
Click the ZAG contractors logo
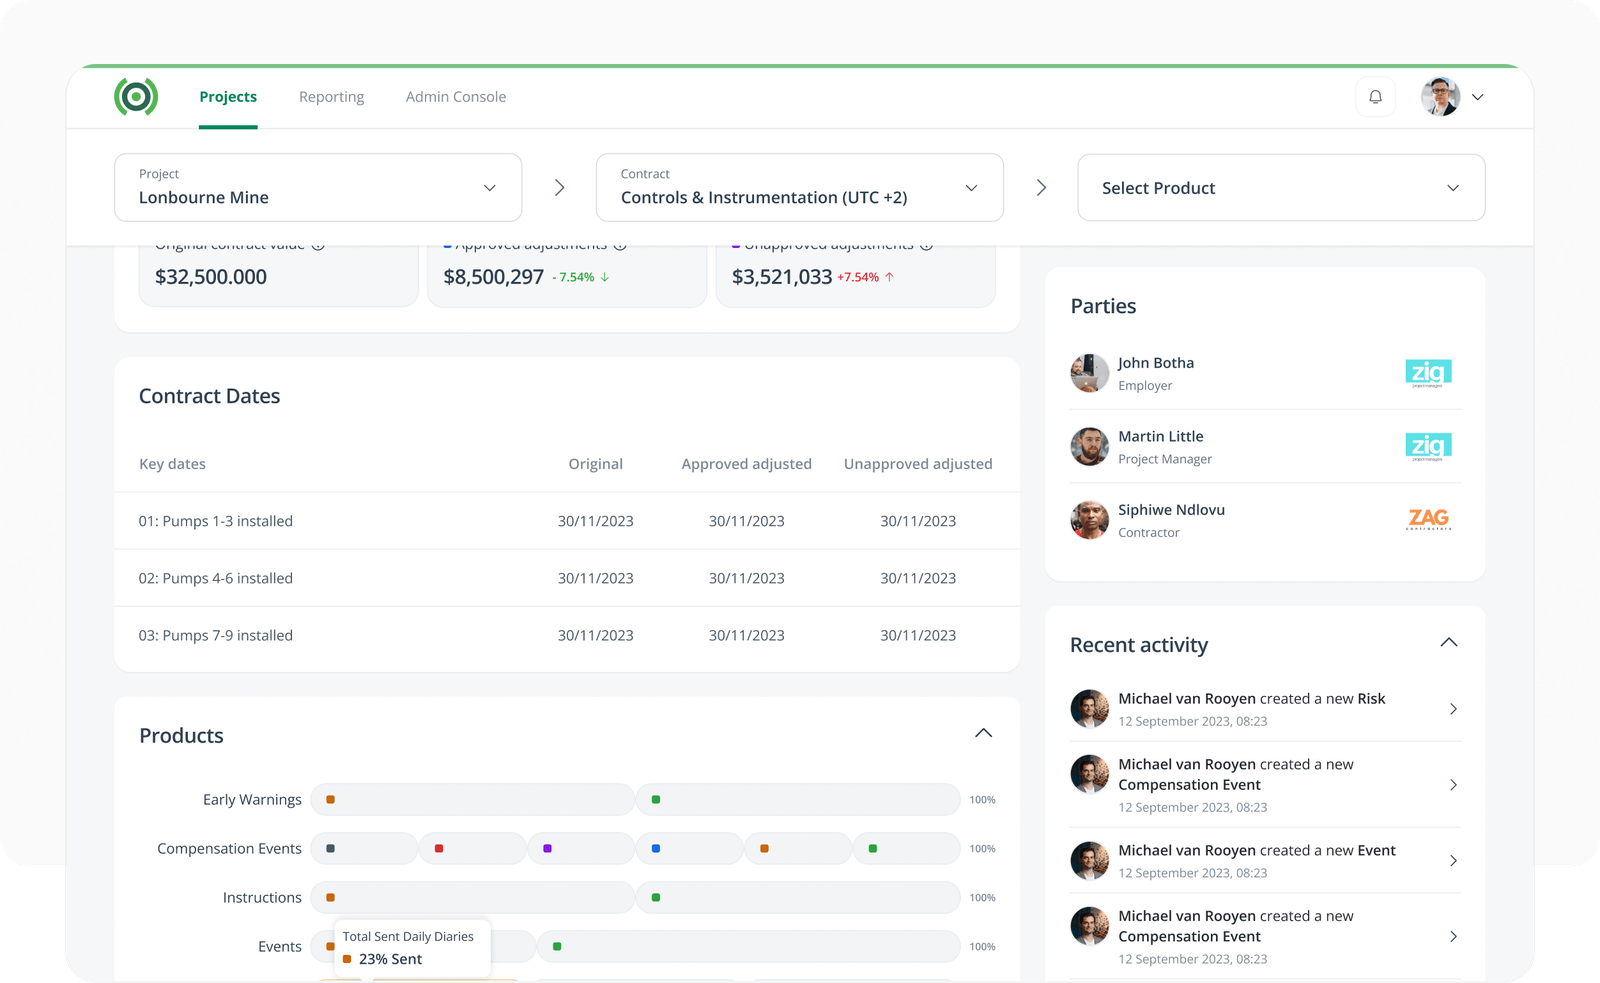click(1429, 519)
